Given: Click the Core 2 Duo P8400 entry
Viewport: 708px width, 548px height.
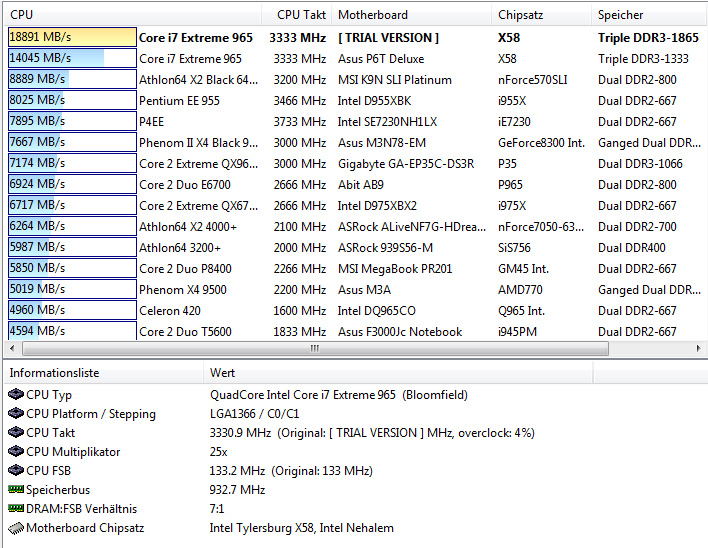Looking at the screenshot, I should 185,269.
